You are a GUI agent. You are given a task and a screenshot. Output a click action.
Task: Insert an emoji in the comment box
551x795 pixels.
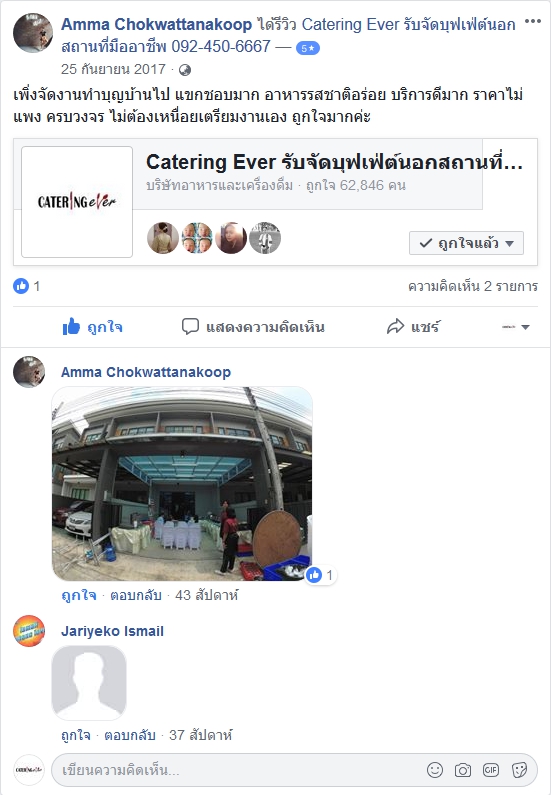434,770
